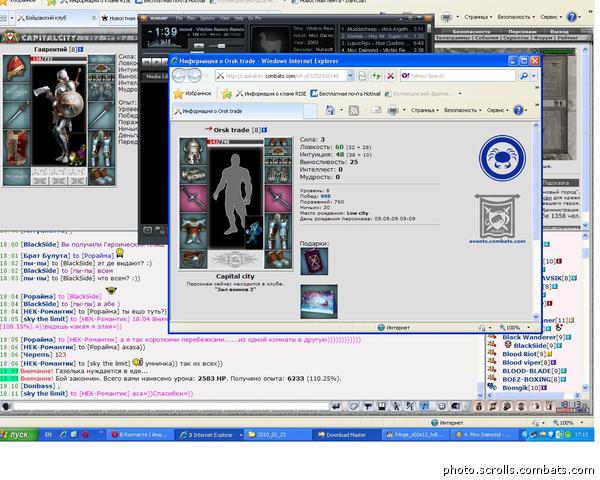Click the BOEZ-BOXING player name in list
This screenshot has height=480, width=600.
click(527, 379)
